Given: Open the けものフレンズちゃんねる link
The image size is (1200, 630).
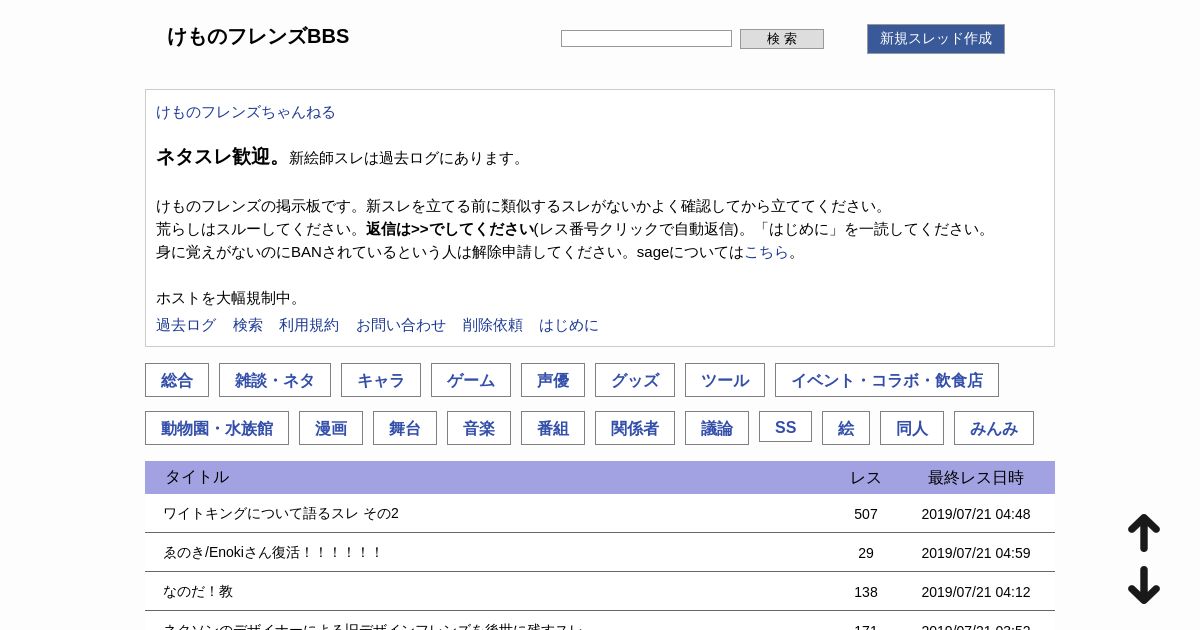Looking at the screenshot, I should (246, 112).
